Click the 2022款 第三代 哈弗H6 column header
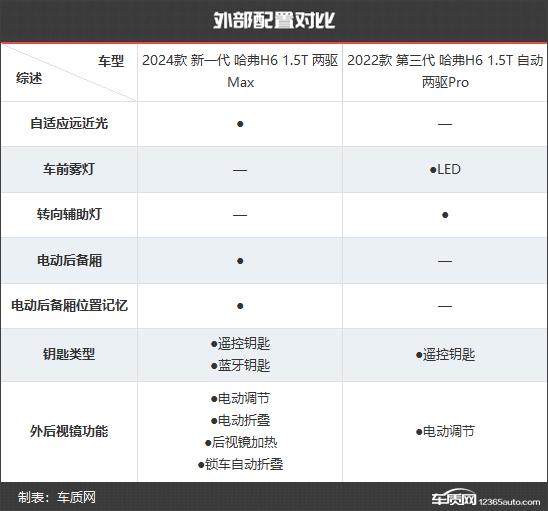Screen dimensions: 548x511 tap(445, 71)
